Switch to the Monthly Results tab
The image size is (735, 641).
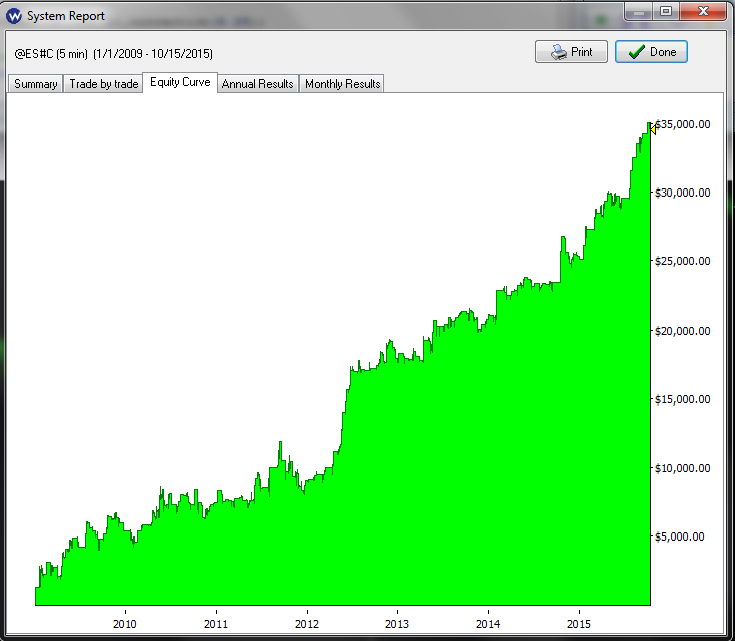[342, 84]
